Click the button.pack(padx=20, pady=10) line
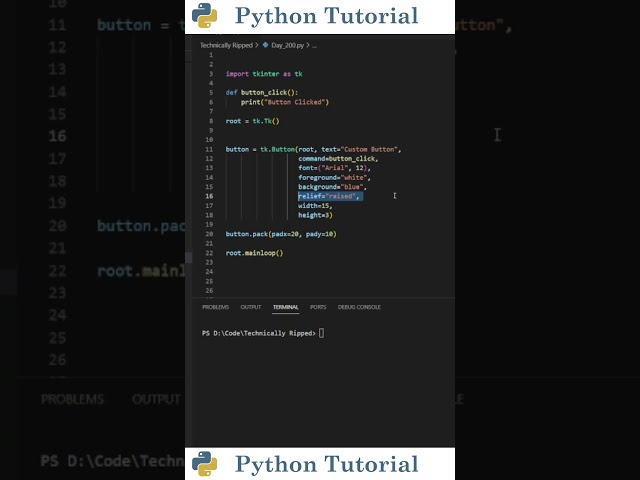This screenshot has height=480, width=640. (281, 234)
